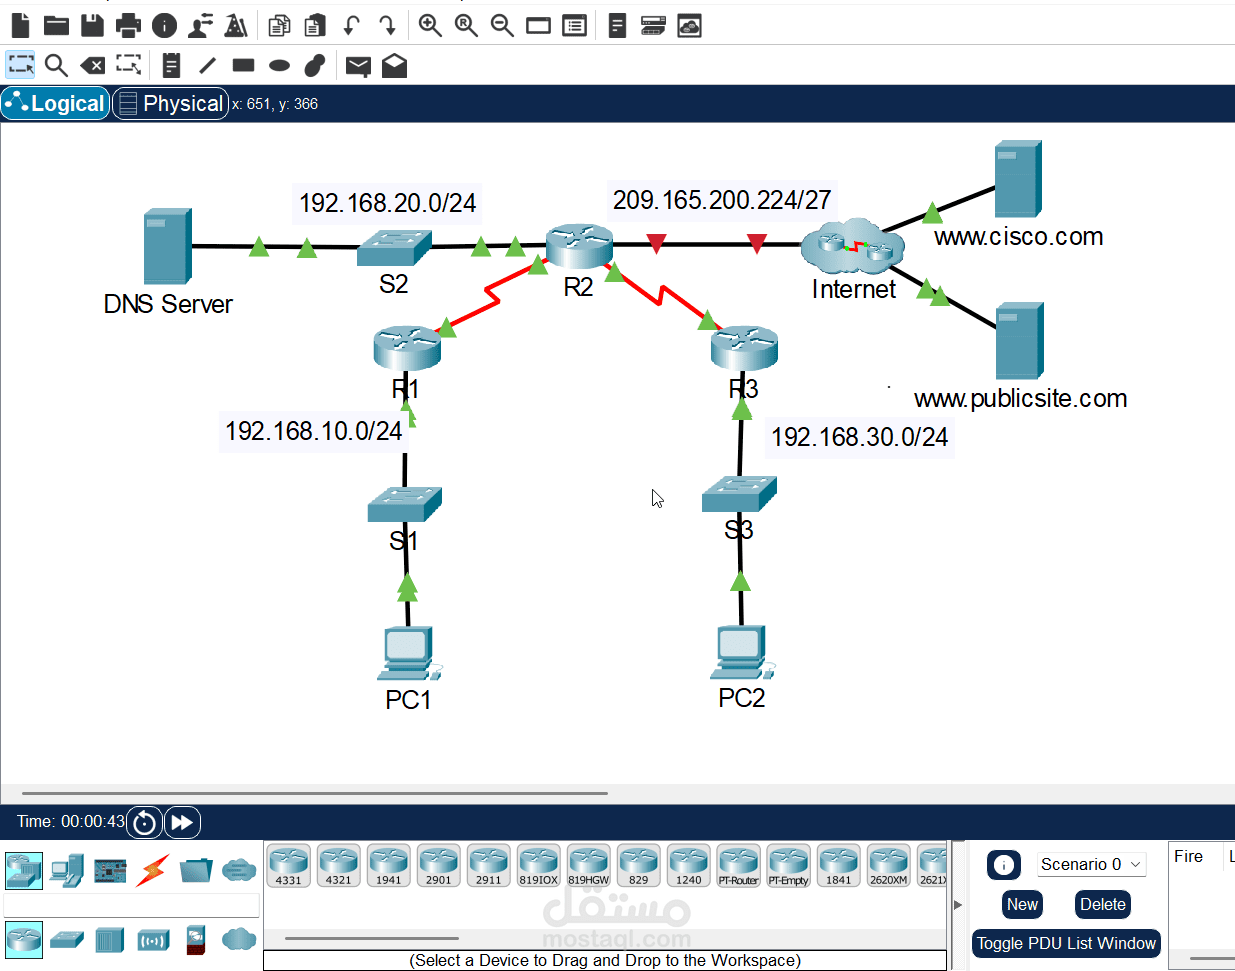Pick the 2911 router model
The image size is (1235, 971).
tap(489, 866)
